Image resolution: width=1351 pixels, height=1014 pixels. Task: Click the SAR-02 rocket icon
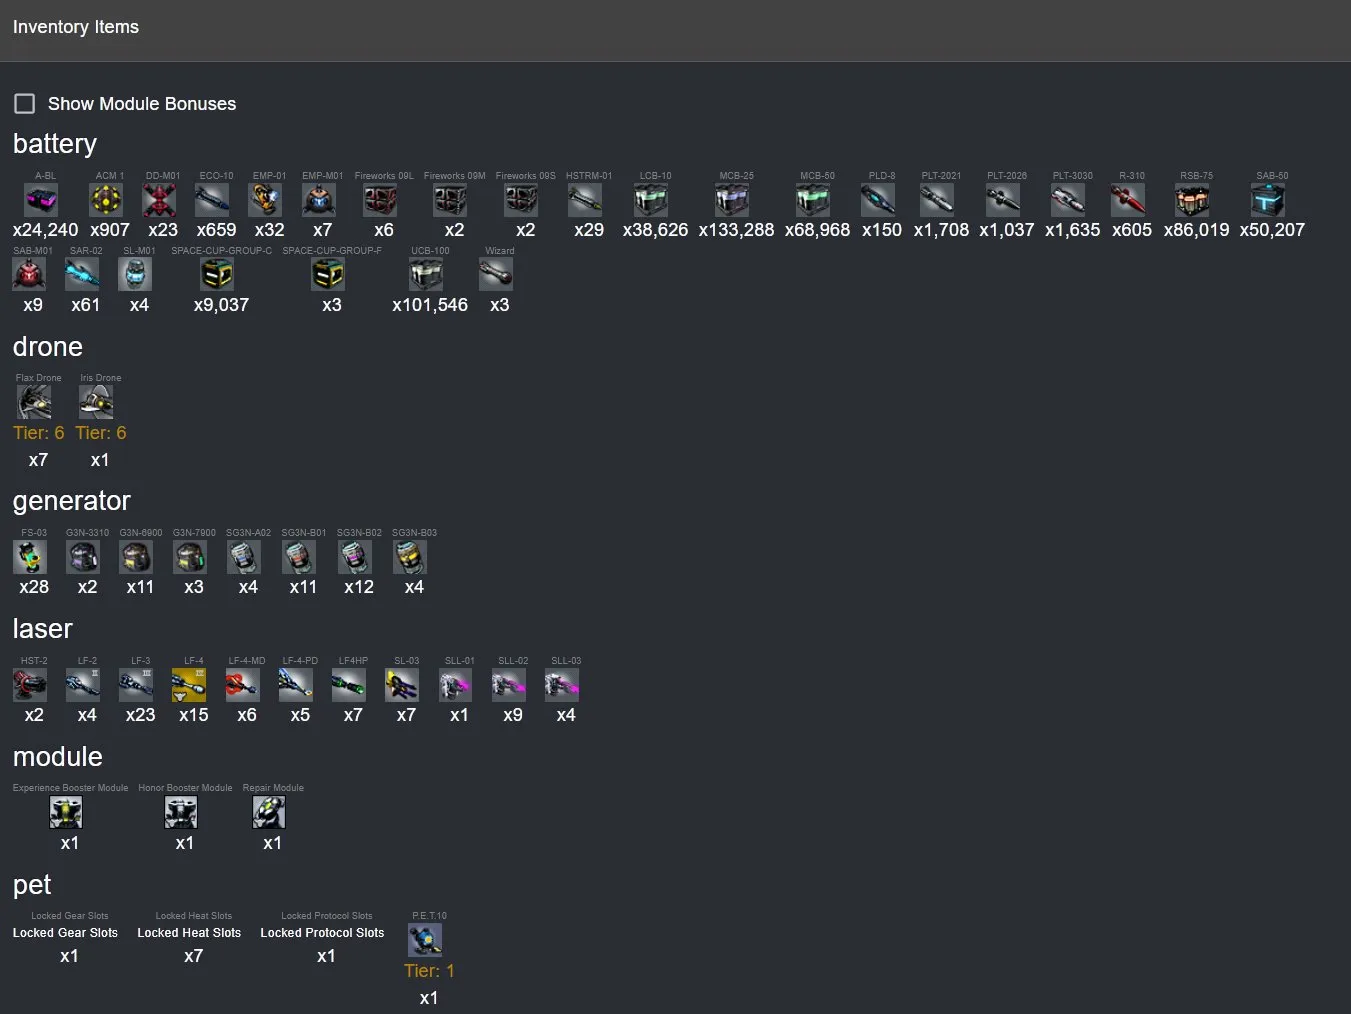(82, 274)
